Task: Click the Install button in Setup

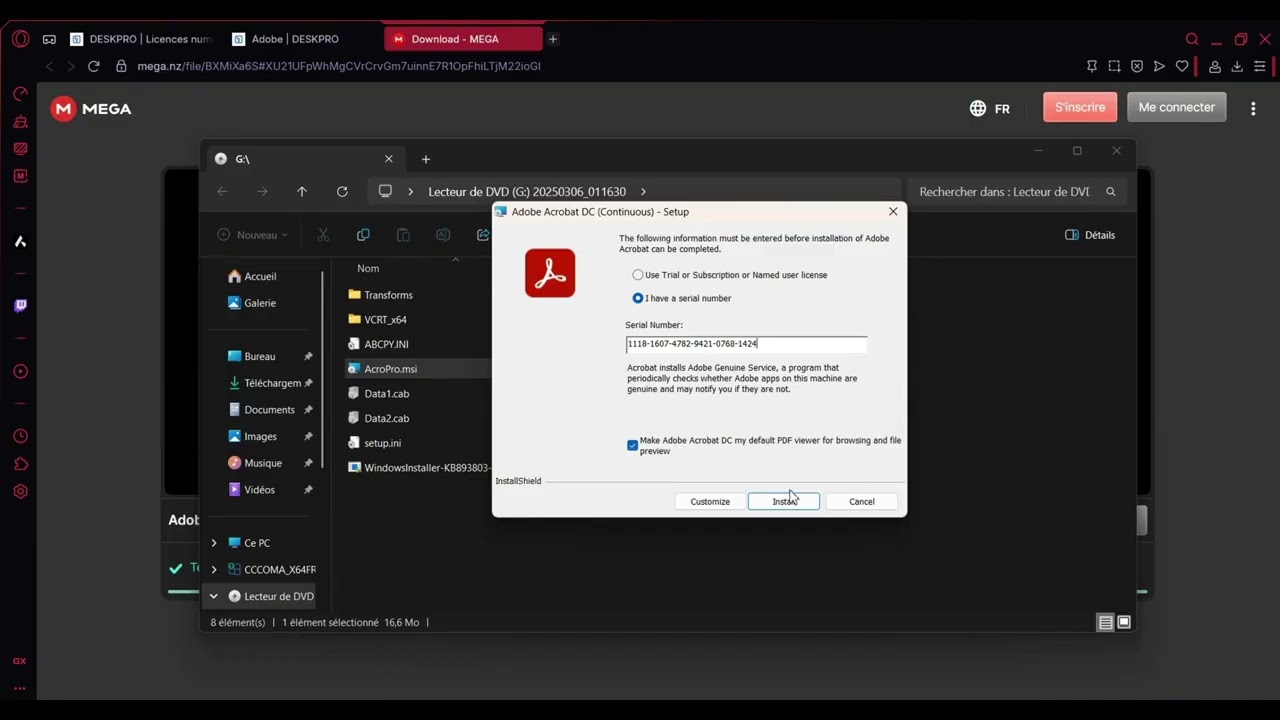Action: [784, 501]
